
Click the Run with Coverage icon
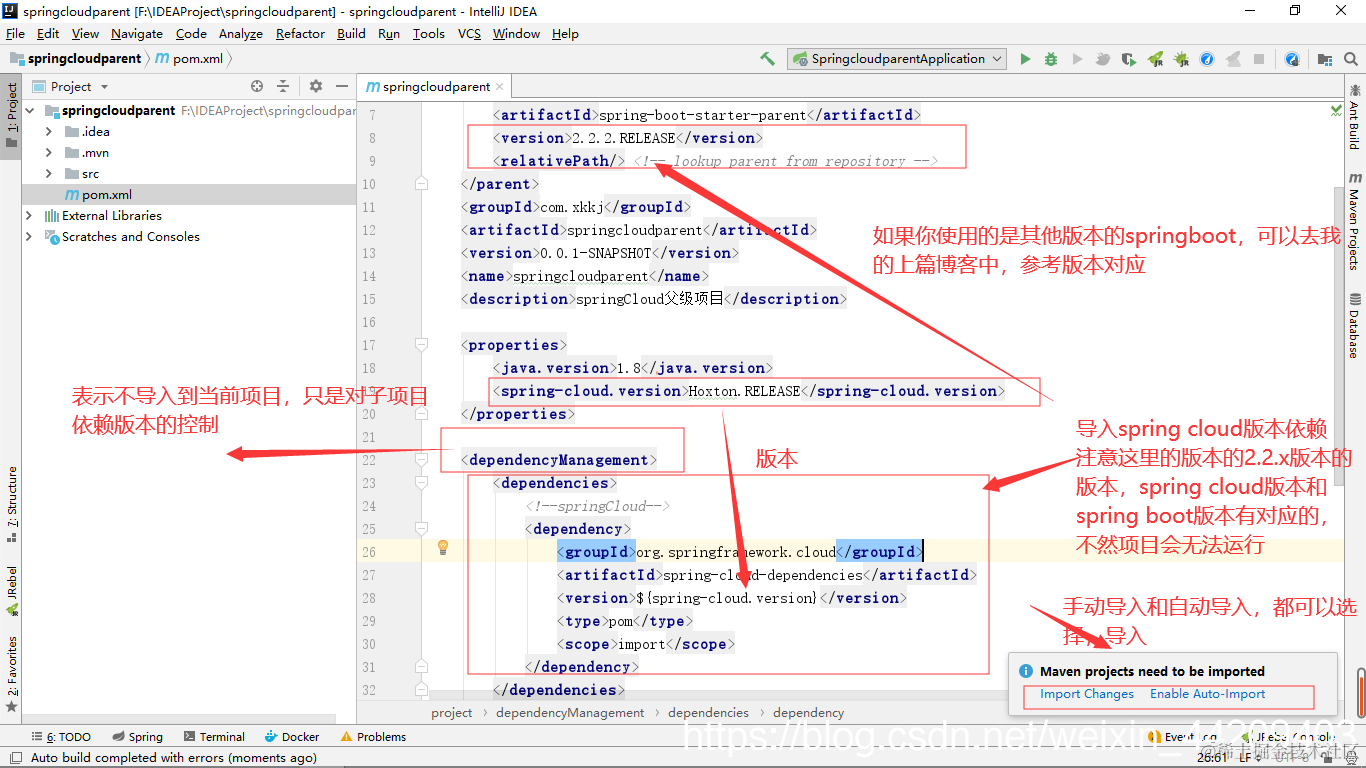(1129, 59)
